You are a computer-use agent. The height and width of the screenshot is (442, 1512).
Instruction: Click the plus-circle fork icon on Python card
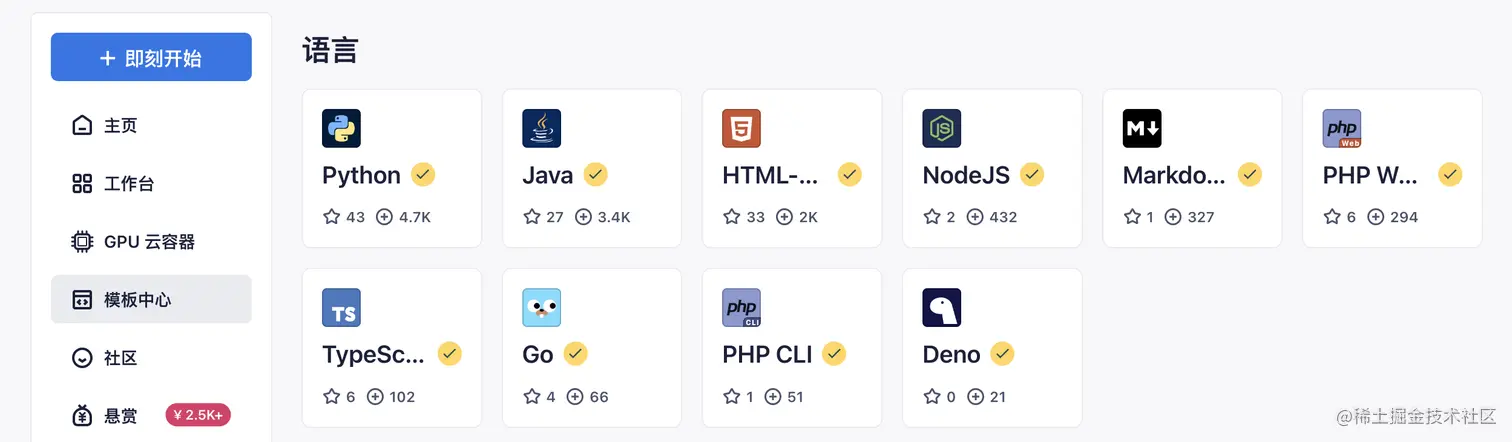click(x=384, y=217)
